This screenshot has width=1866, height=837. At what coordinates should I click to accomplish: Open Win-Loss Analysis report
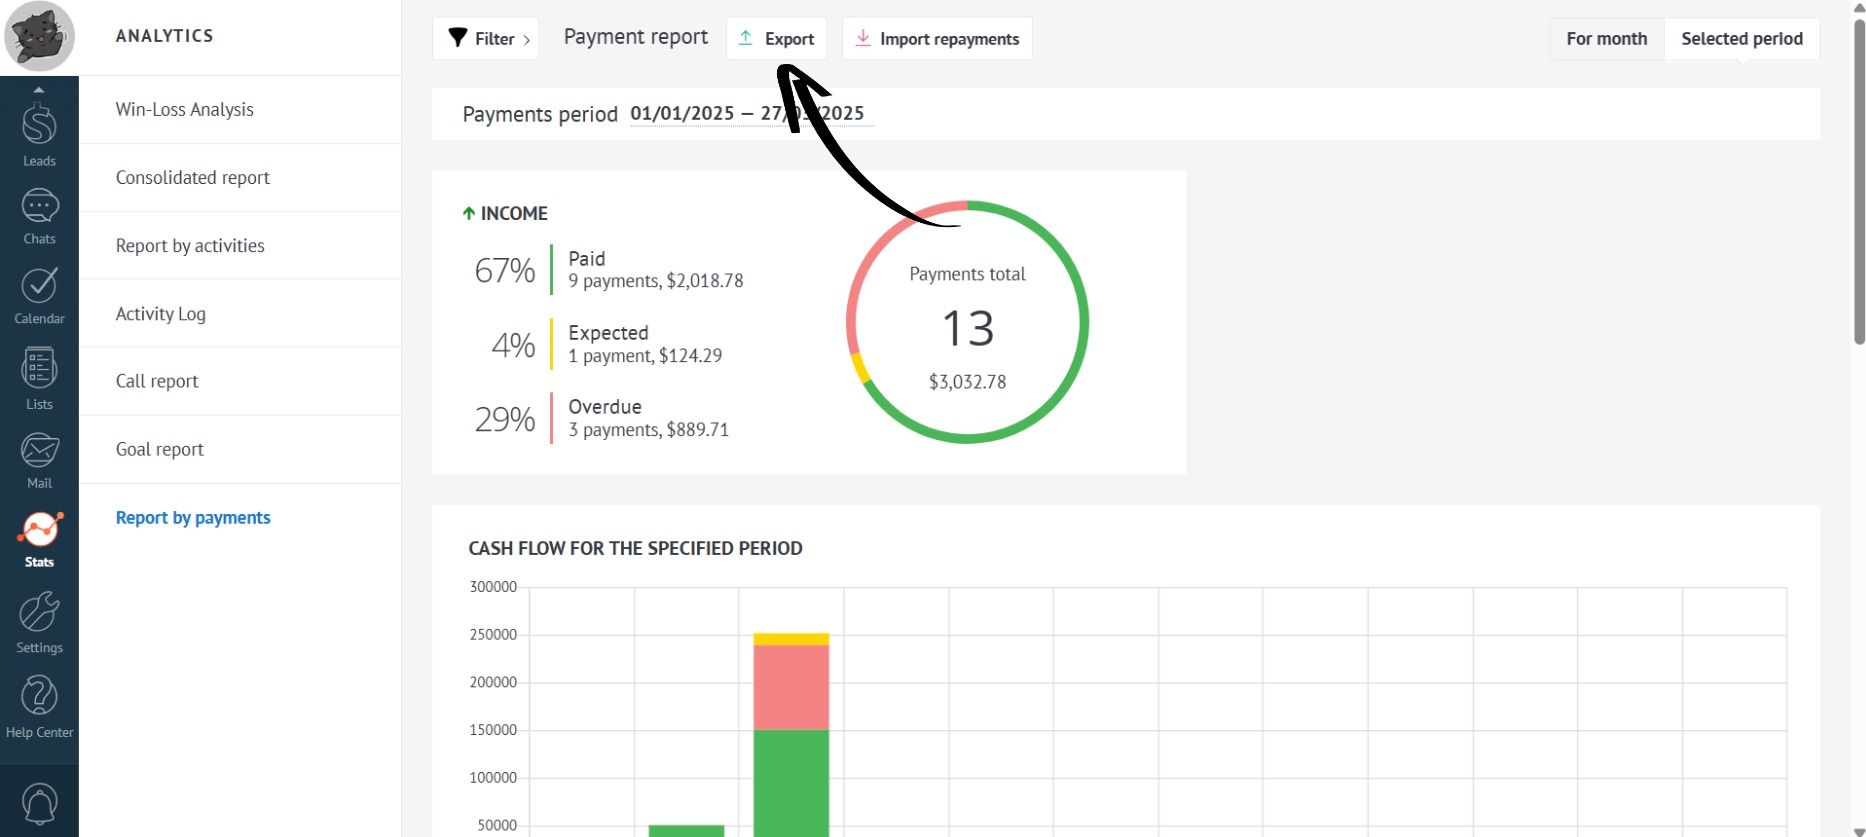tap(185, 110)
